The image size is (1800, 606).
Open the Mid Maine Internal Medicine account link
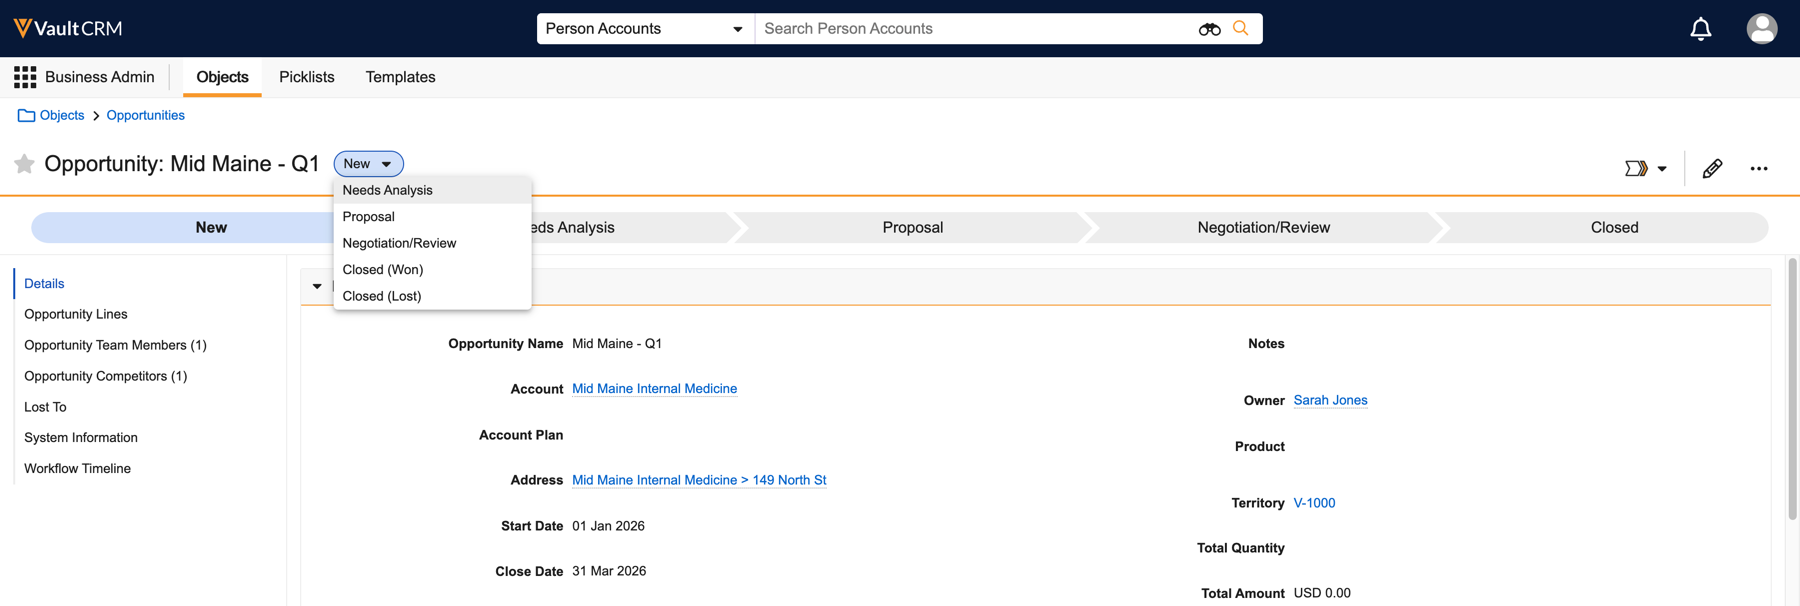(x=654, y=389)
